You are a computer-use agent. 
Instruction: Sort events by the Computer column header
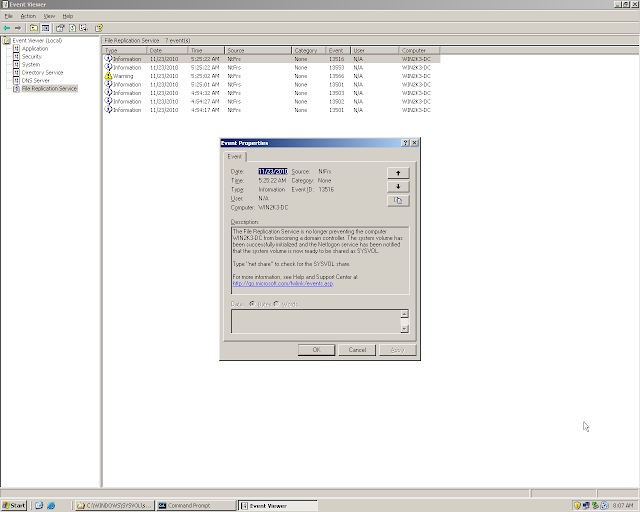pos(420,50)
